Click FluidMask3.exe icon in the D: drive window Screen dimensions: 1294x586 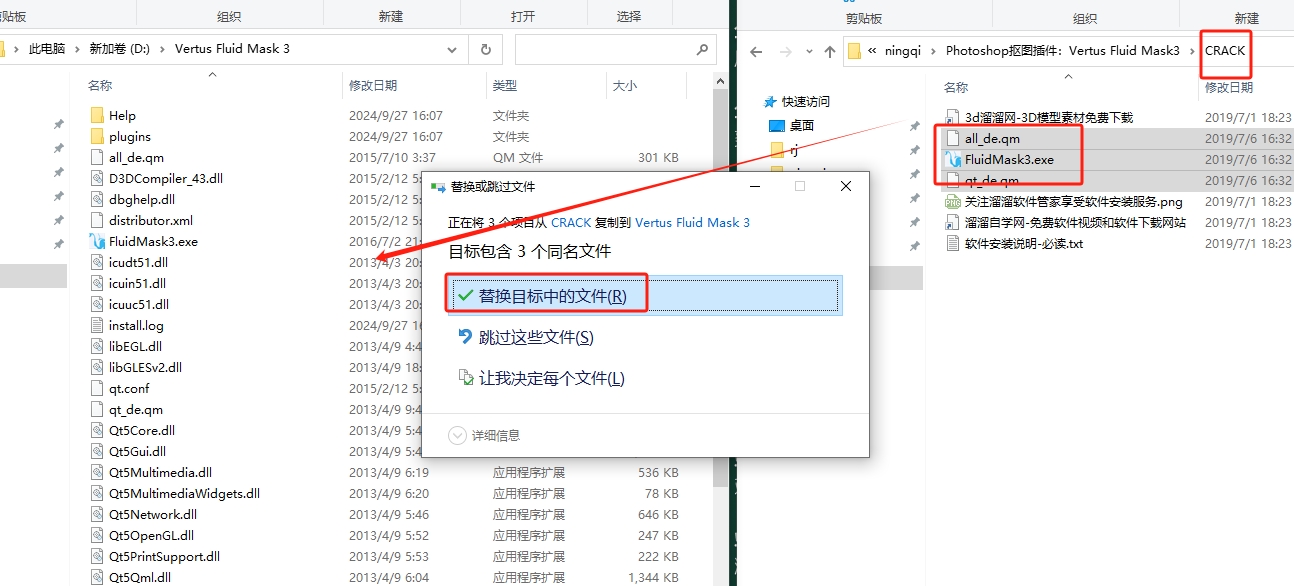pyautogui.click(x=97, y=241)
